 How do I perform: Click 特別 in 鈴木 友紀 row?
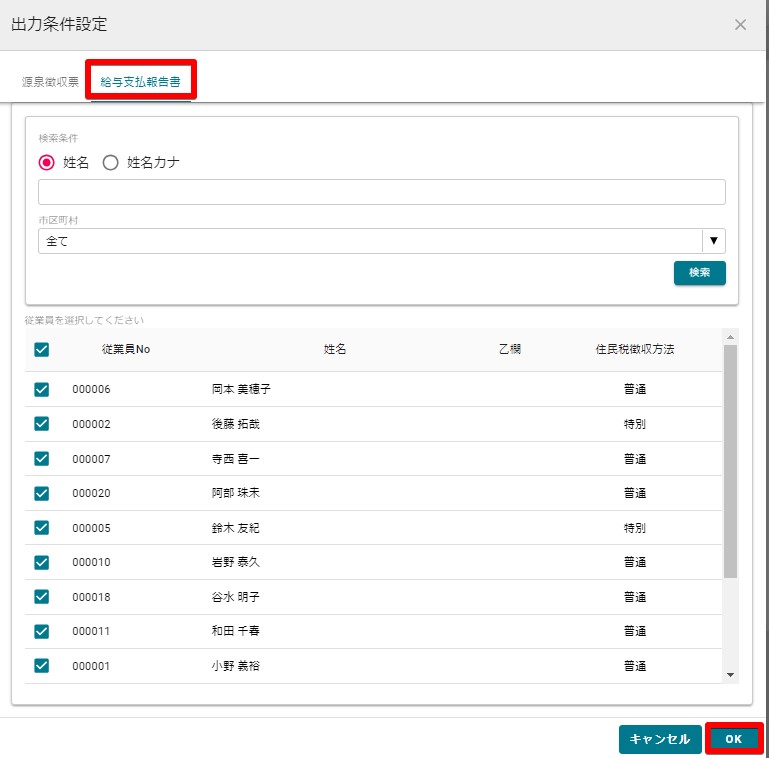635,528
